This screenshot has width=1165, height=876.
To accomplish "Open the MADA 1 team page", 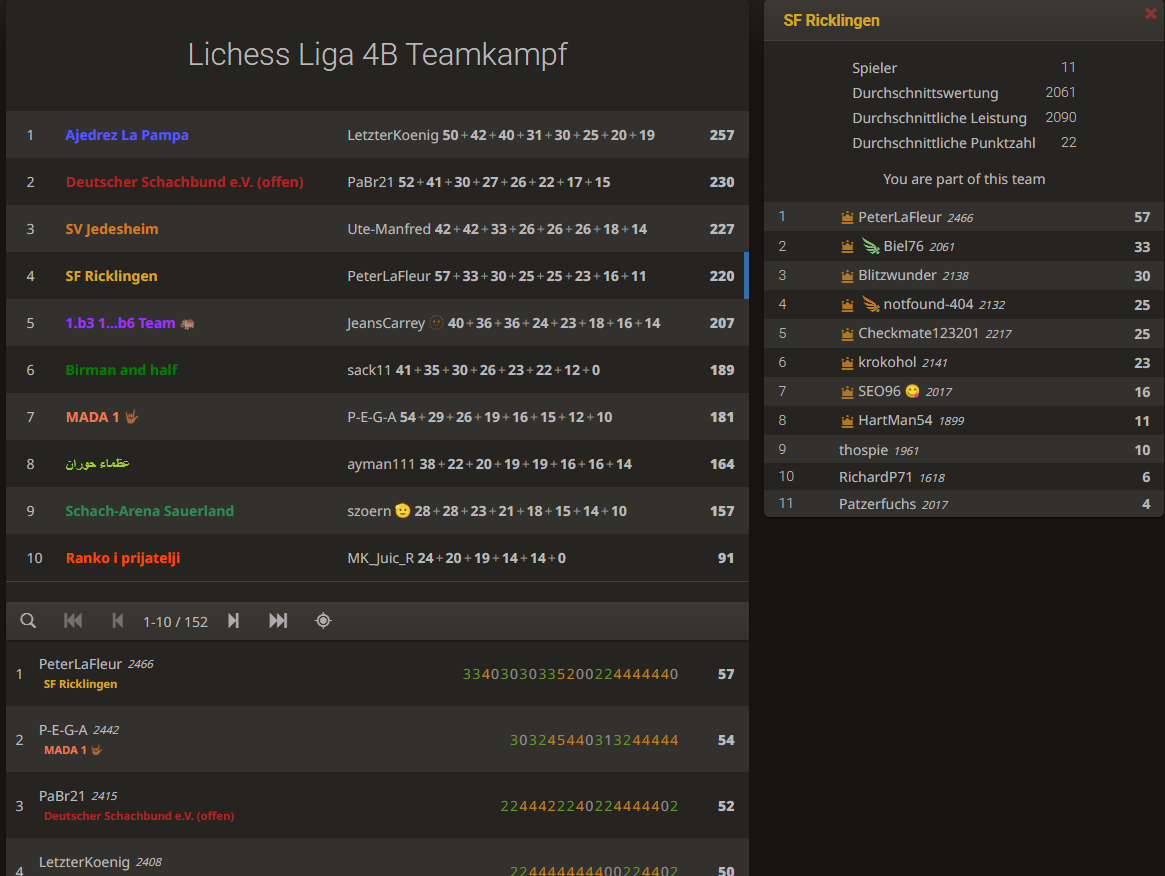I will point(93,417).
